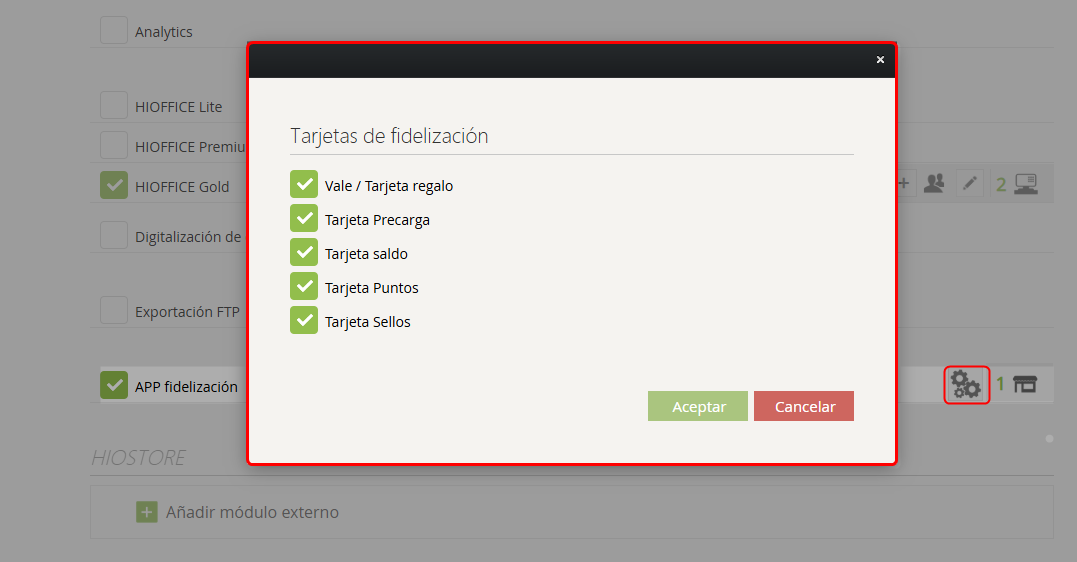The width and height of the screenshot is (1077, 562).
Task: Click the plus icon in HIOFFICE Gold row
Action: 905,183
